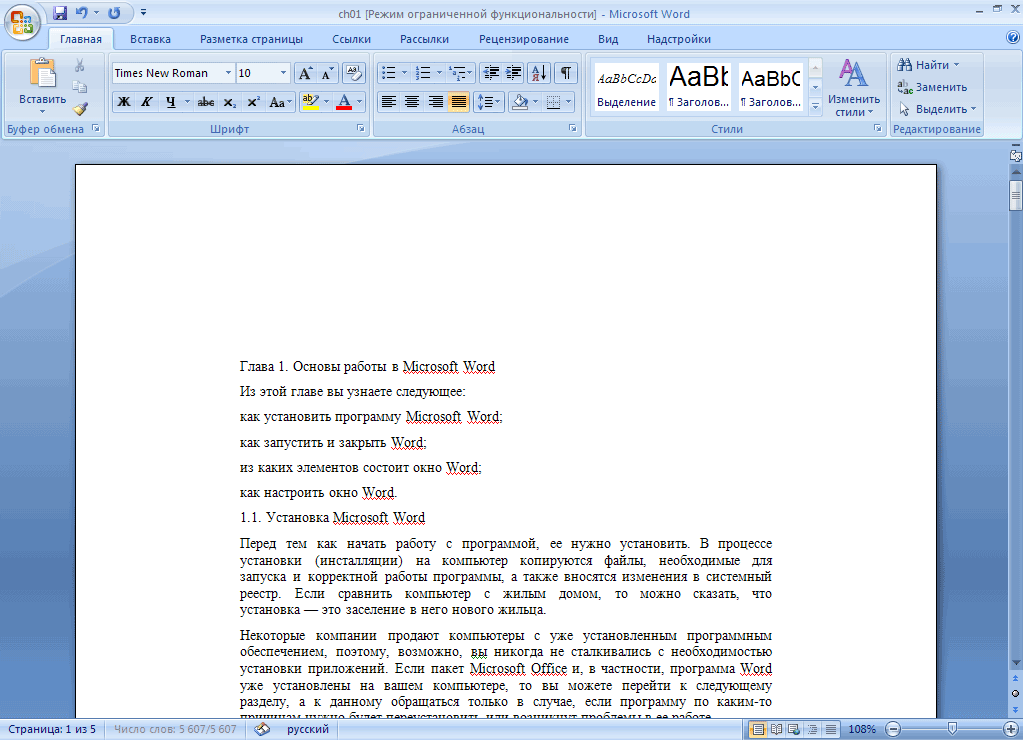This screenshot has width=1023, height=740.
Task: Cut selection with scissors icon
Action: [x=80, y=65]
